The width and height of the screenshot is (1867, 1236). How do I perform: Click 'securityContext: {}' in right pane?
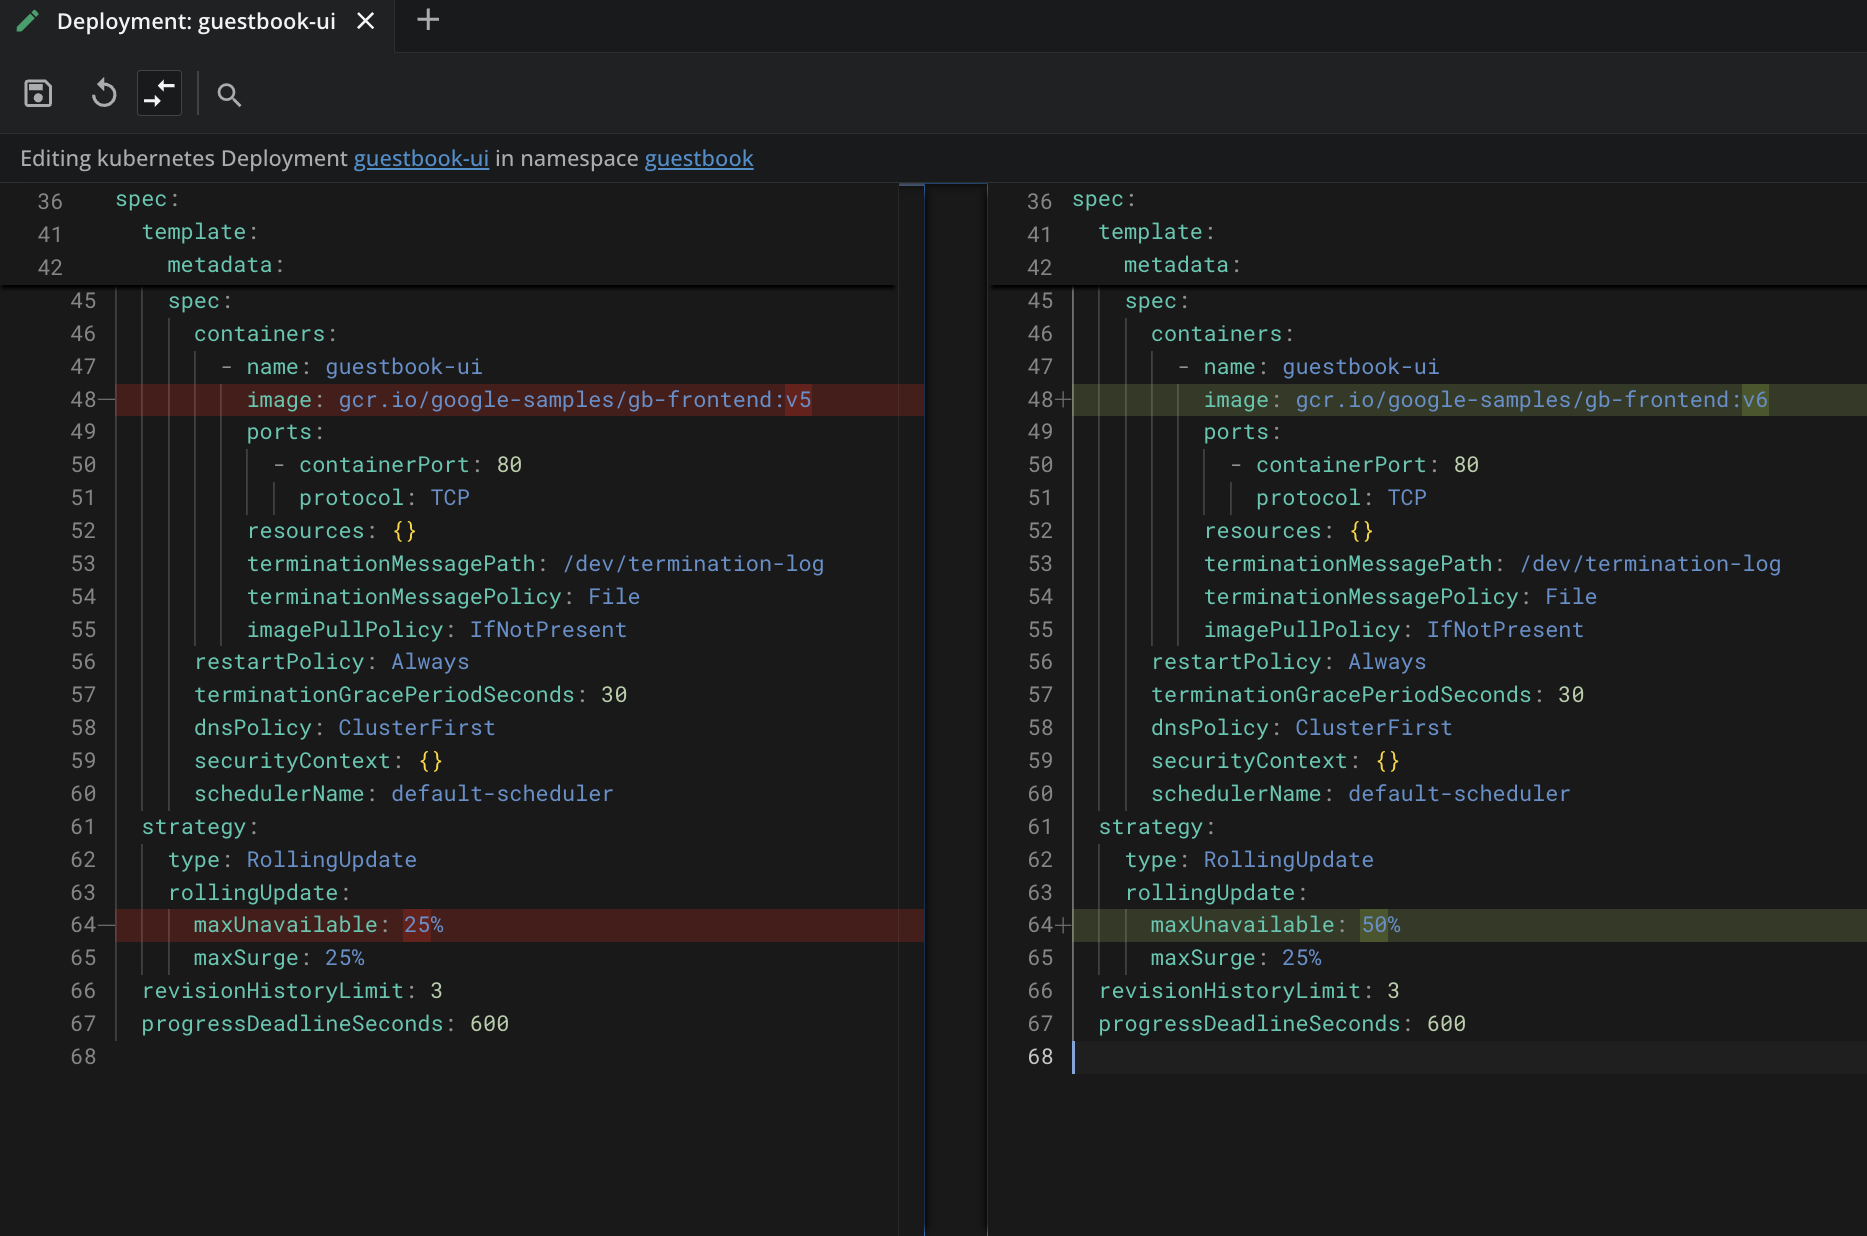[x=1275, y=761]
